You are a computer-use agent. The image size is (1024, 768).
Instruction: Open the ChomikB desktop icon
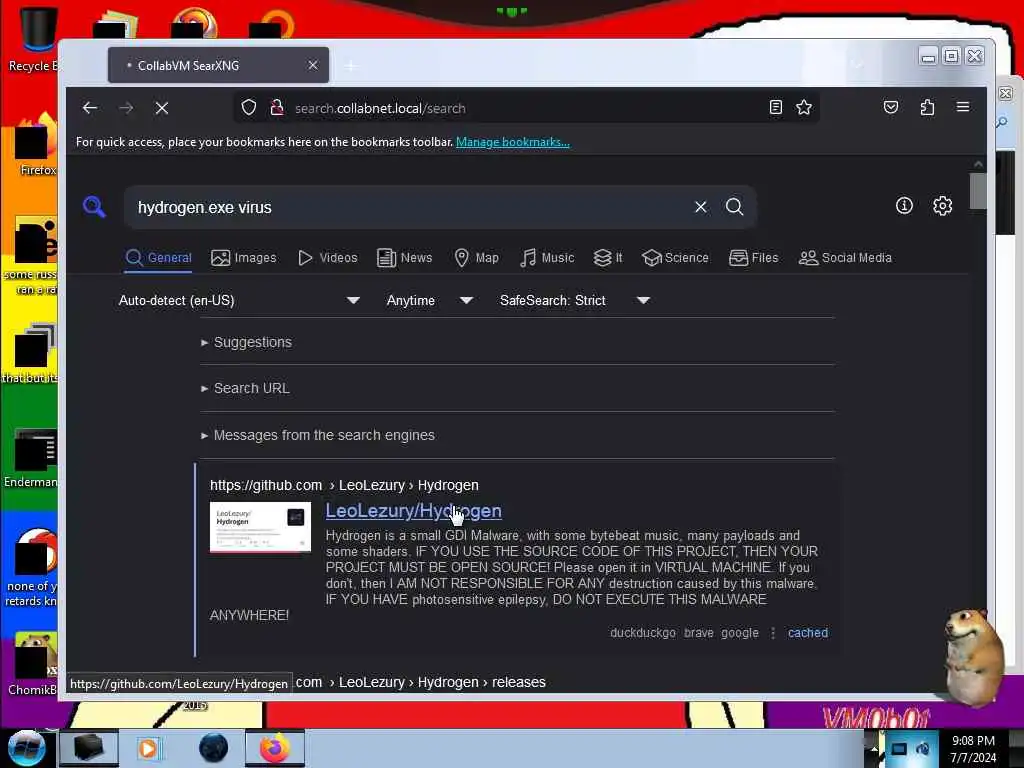[x=31, y=664]
